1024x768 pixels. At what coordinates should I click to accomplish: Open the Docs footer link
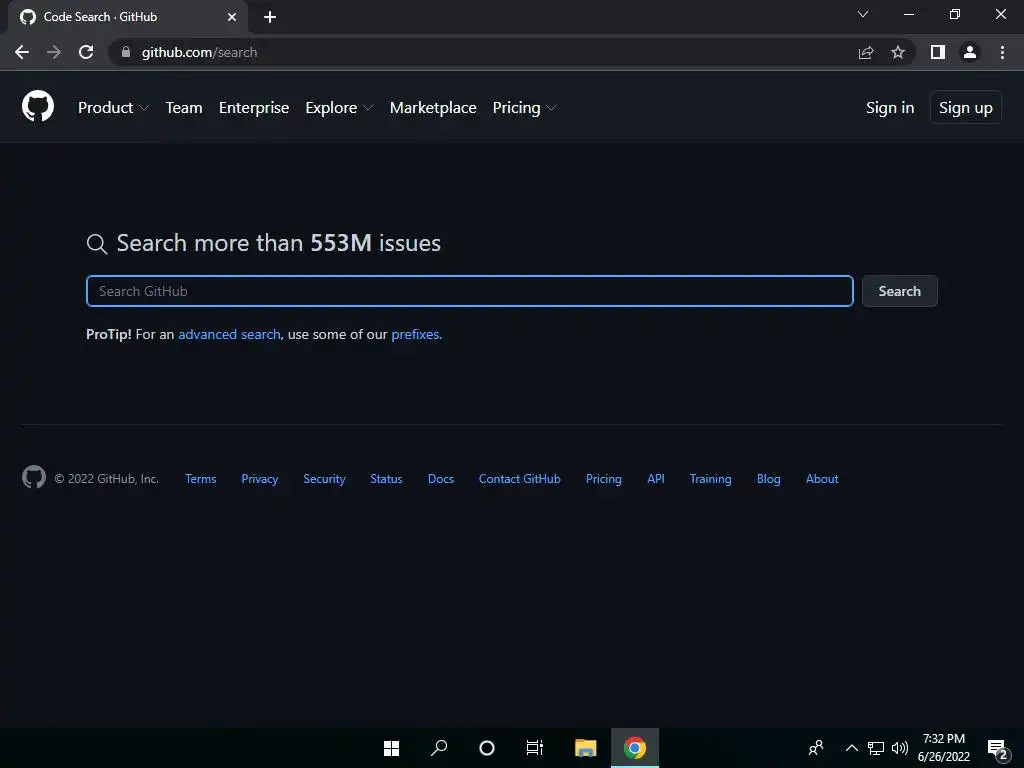pyautogui.click(x=440, y=479)
